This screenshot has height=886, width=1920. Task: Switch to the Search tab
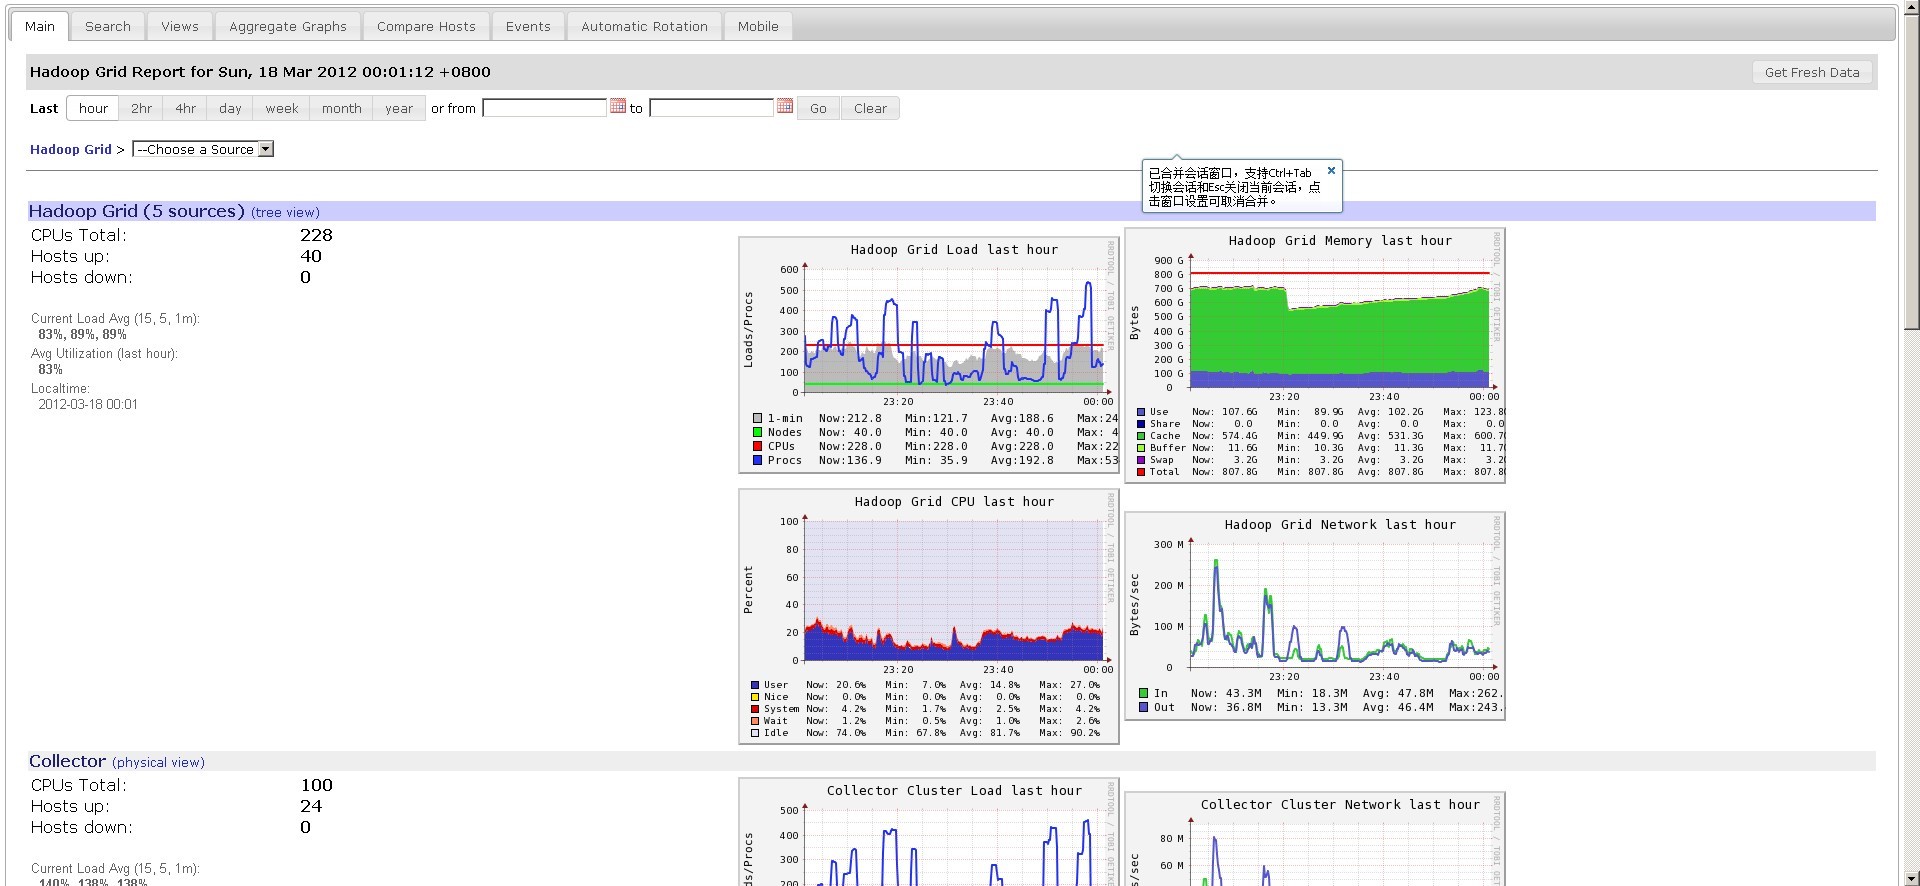[108, 26]
